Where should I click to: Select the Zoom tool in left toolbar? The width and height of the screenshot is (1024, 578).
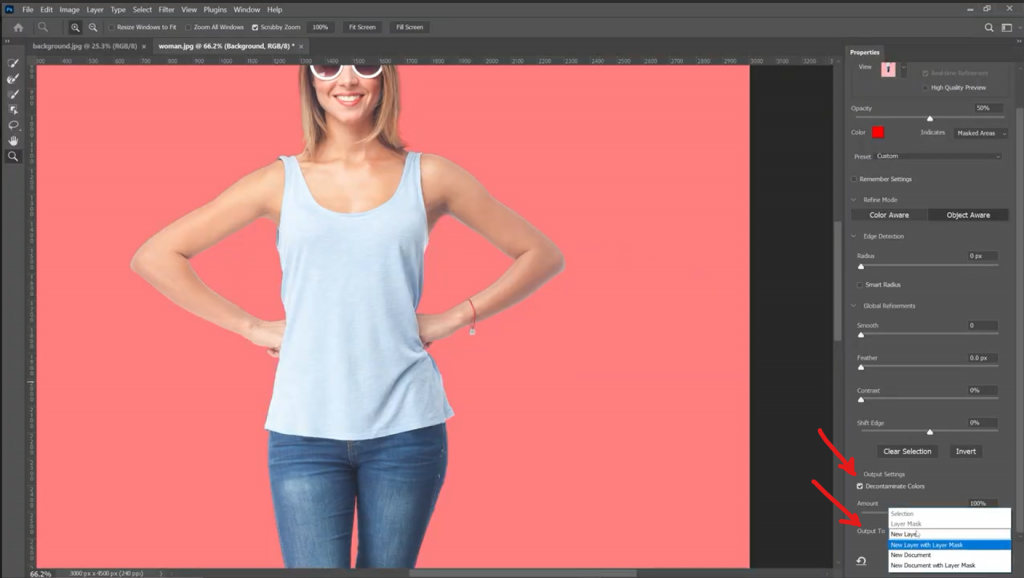click(12, 156)
